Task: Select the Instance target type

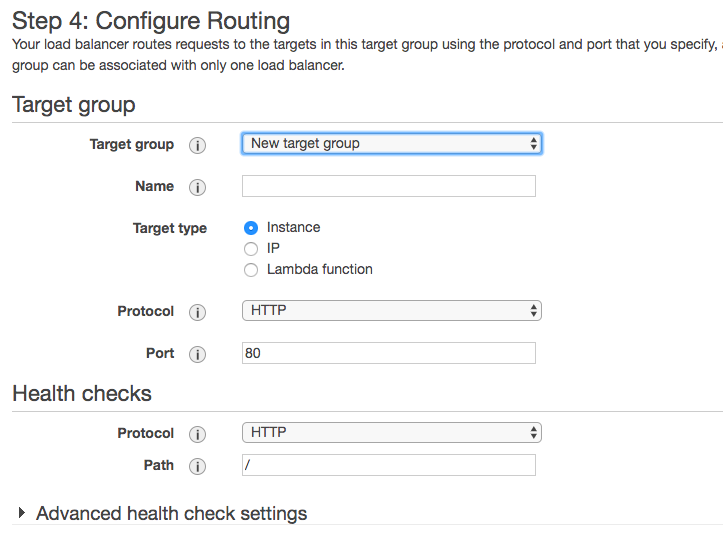Action: pyautogui.click(x=251, y=228)
